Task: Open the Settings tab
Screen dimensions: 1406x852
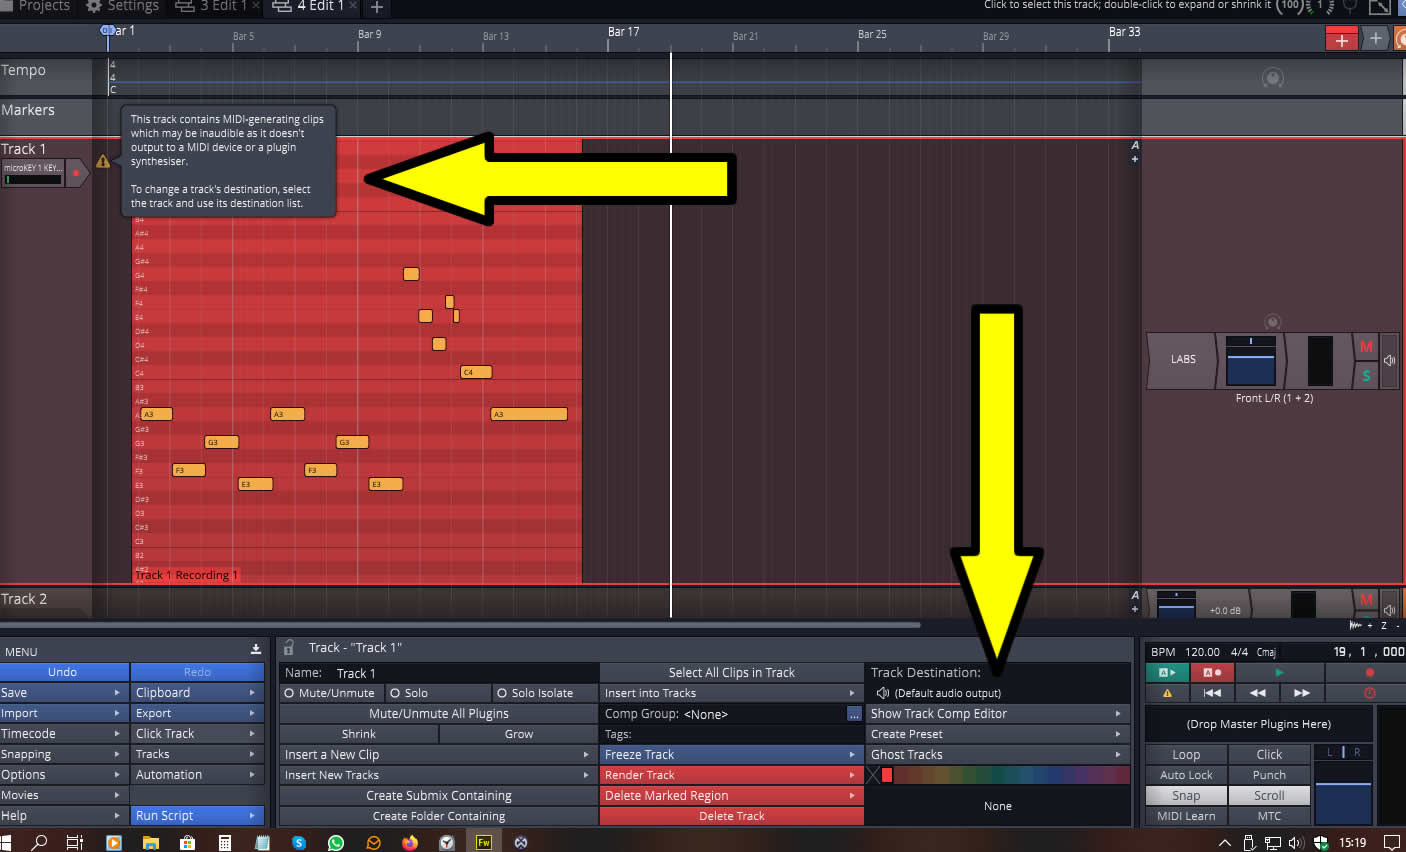Action: tap(122, 6)
